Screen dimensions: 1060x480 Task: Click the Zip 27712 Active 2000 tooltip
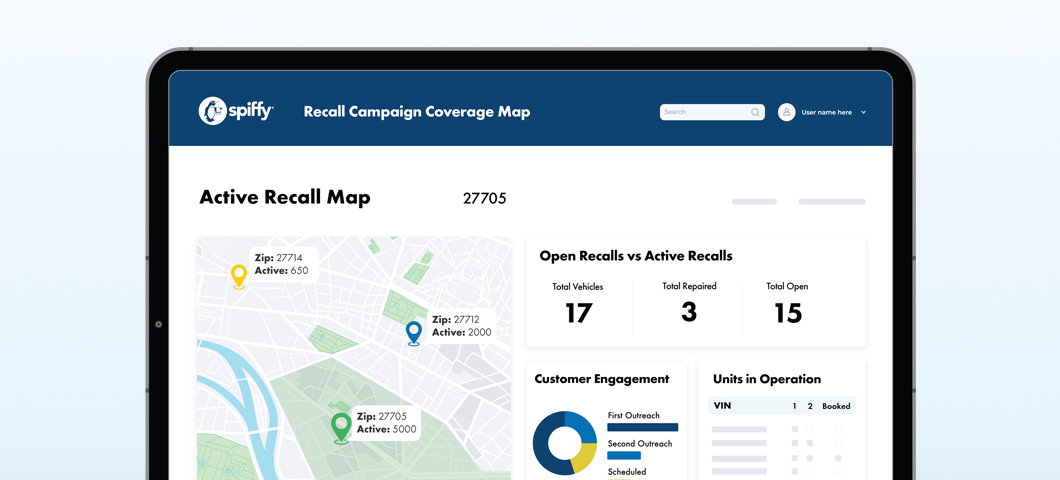tap(463, 326)
